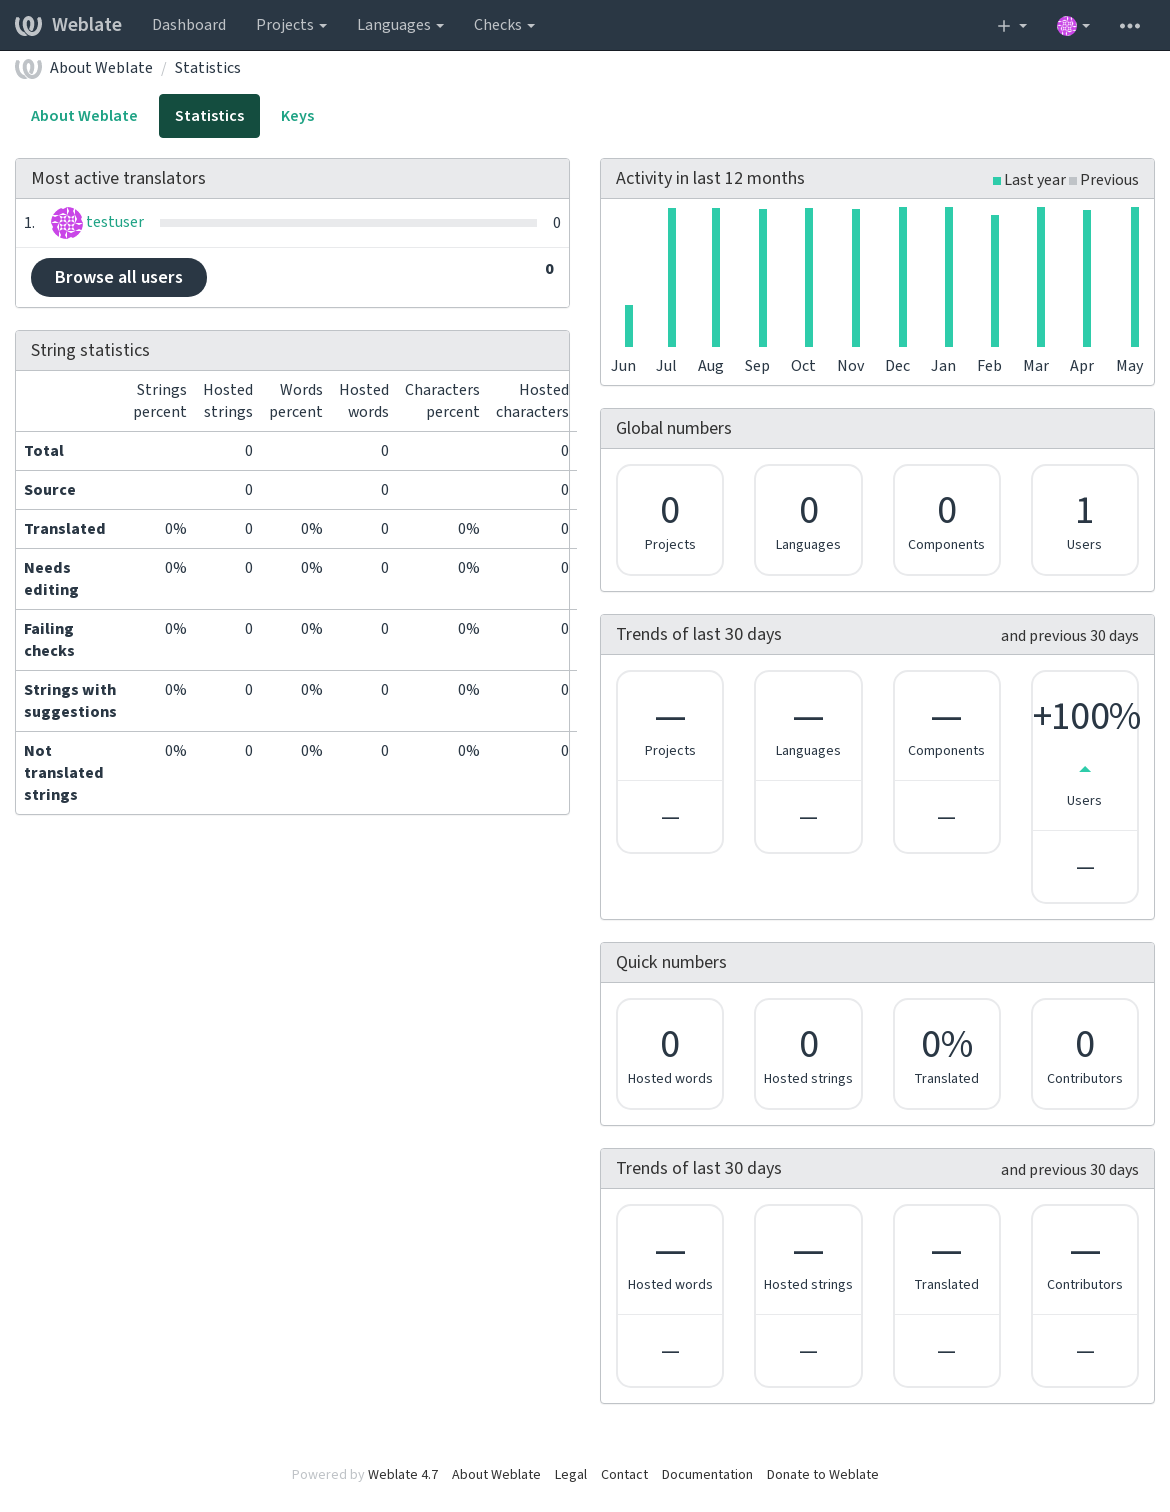Expand the Languages dropdown

[x=400, y=25]
